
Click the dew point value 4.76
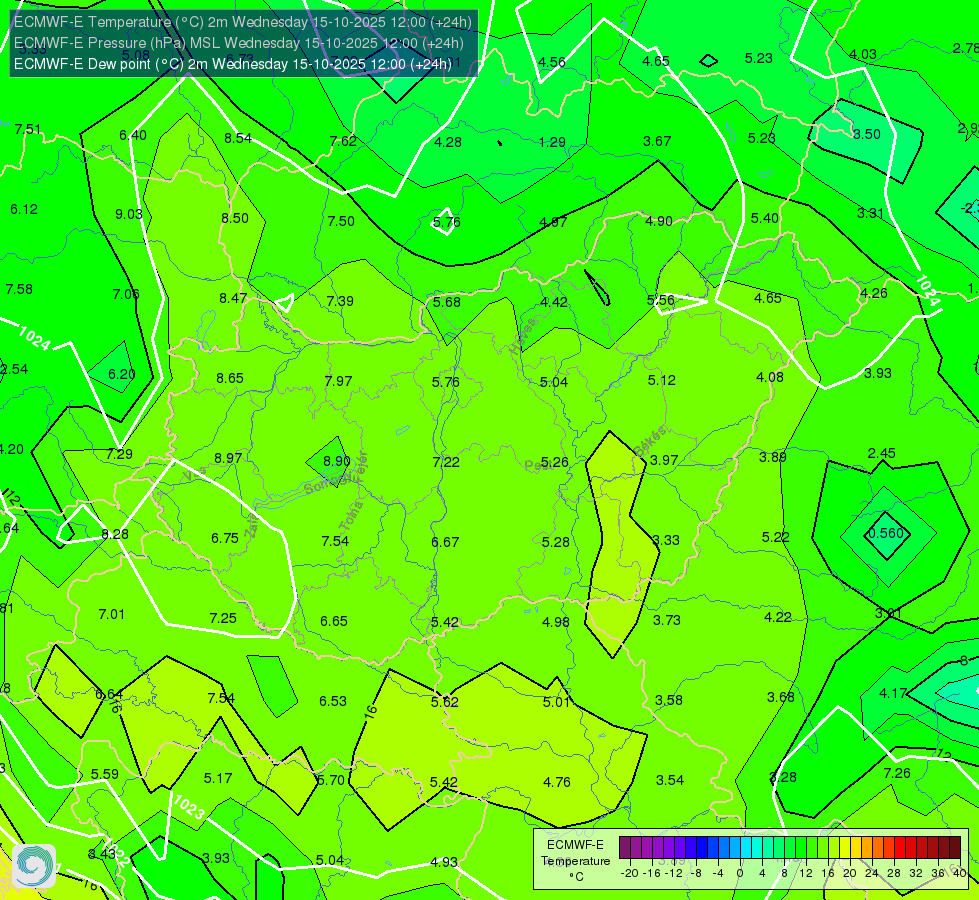click(x=557, y=782)
